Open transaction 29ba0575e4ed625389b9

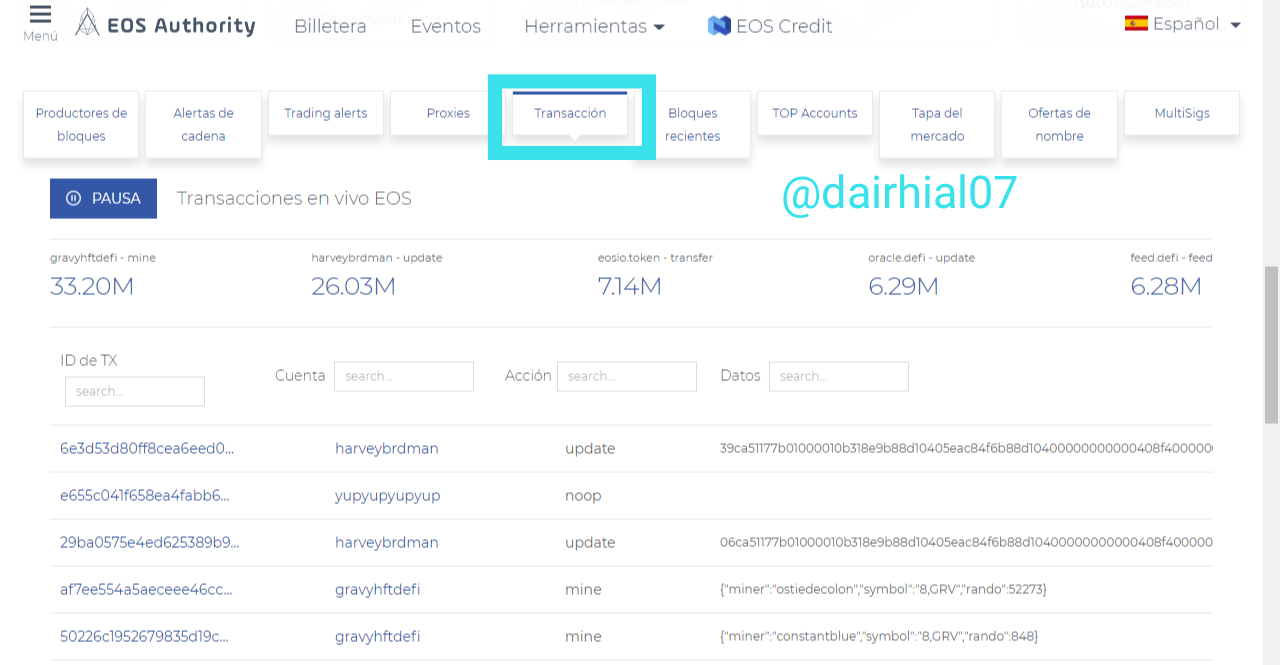coord(150,542)
